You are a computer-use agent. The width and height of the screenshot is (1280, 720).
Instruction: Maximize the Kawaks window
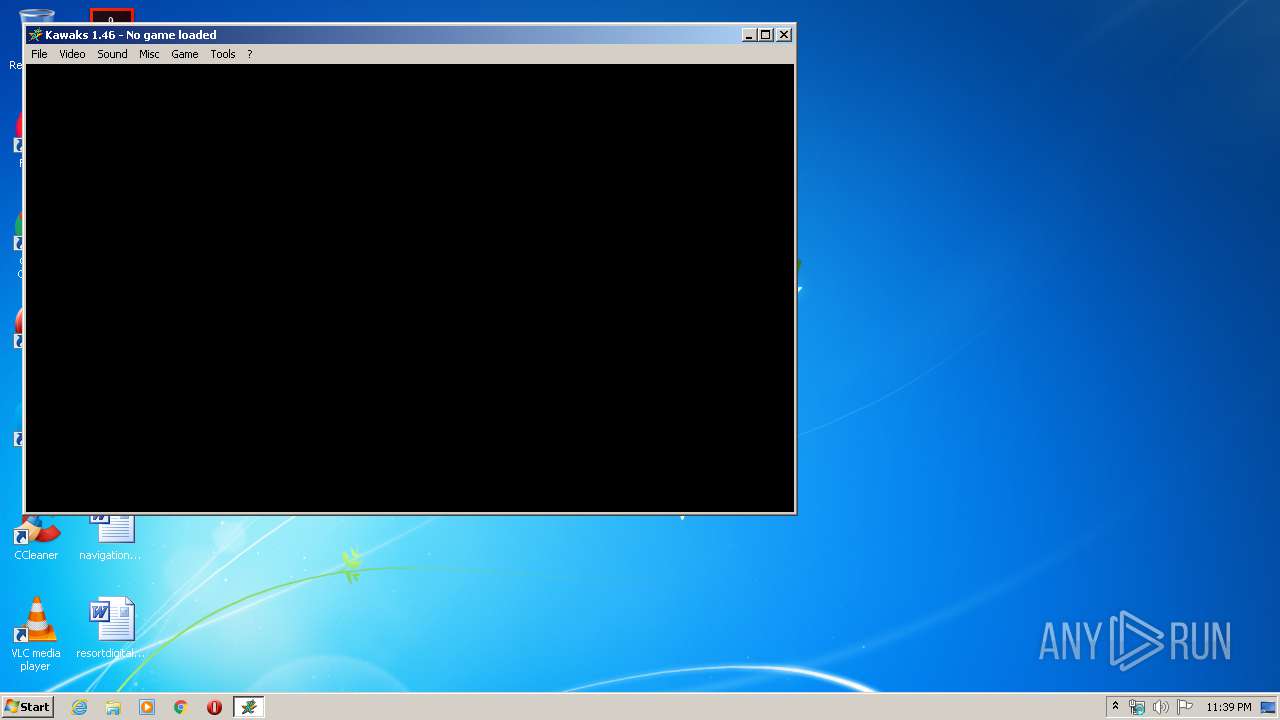(x=766, y=35)
